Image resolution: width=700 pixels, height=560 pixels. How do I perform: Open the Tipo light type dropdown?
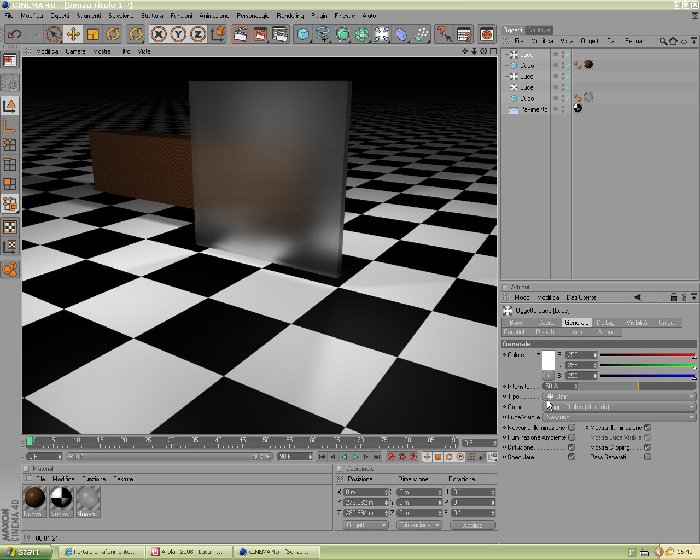[x=619, y=396]
